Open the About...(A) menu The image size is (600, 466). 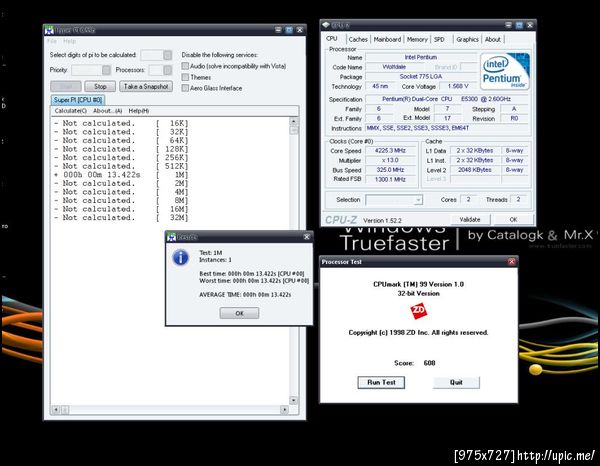point(108,111)
